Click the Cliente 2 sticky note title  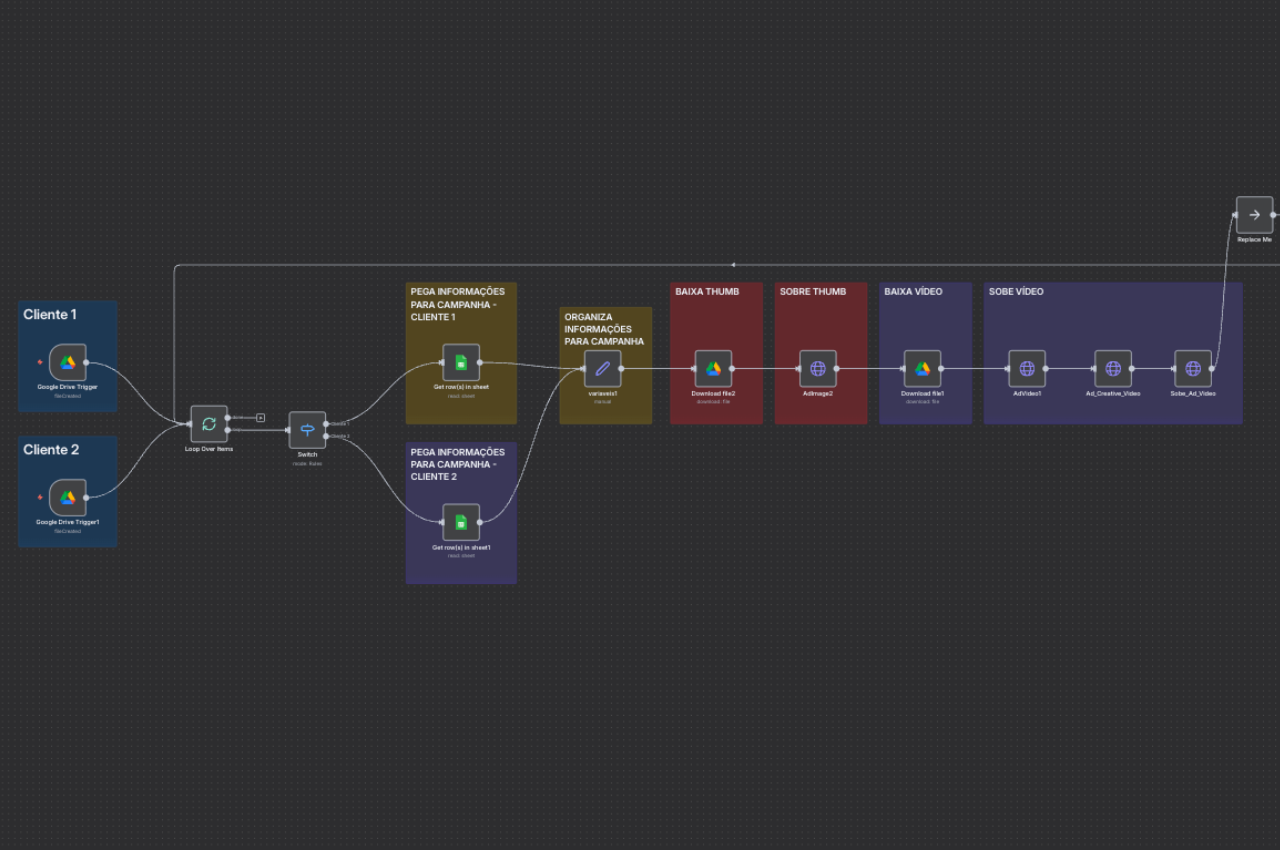(x=51, y=450)
